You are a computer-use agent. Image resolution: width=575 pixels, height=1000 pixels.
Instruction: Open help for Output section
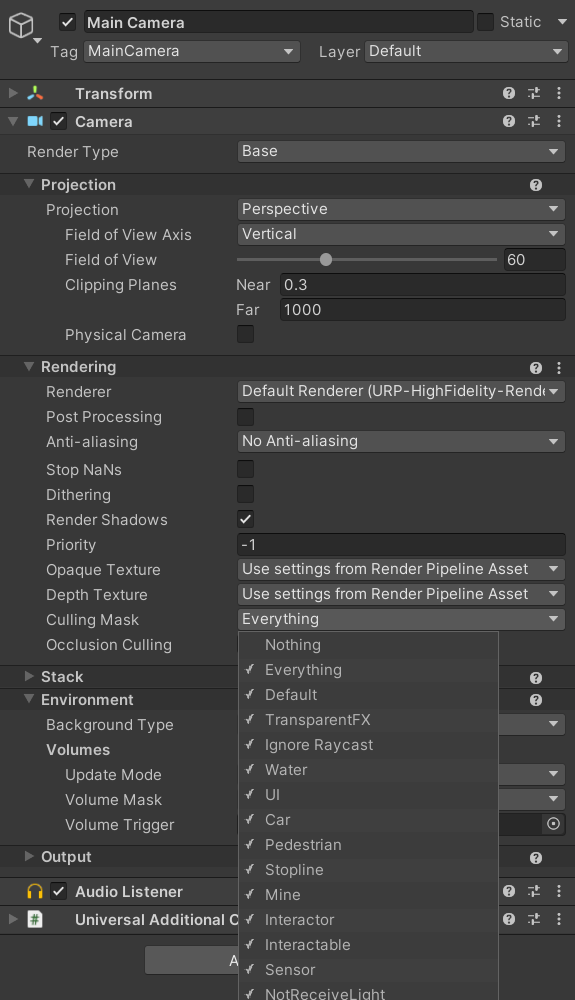pos(536,858)
